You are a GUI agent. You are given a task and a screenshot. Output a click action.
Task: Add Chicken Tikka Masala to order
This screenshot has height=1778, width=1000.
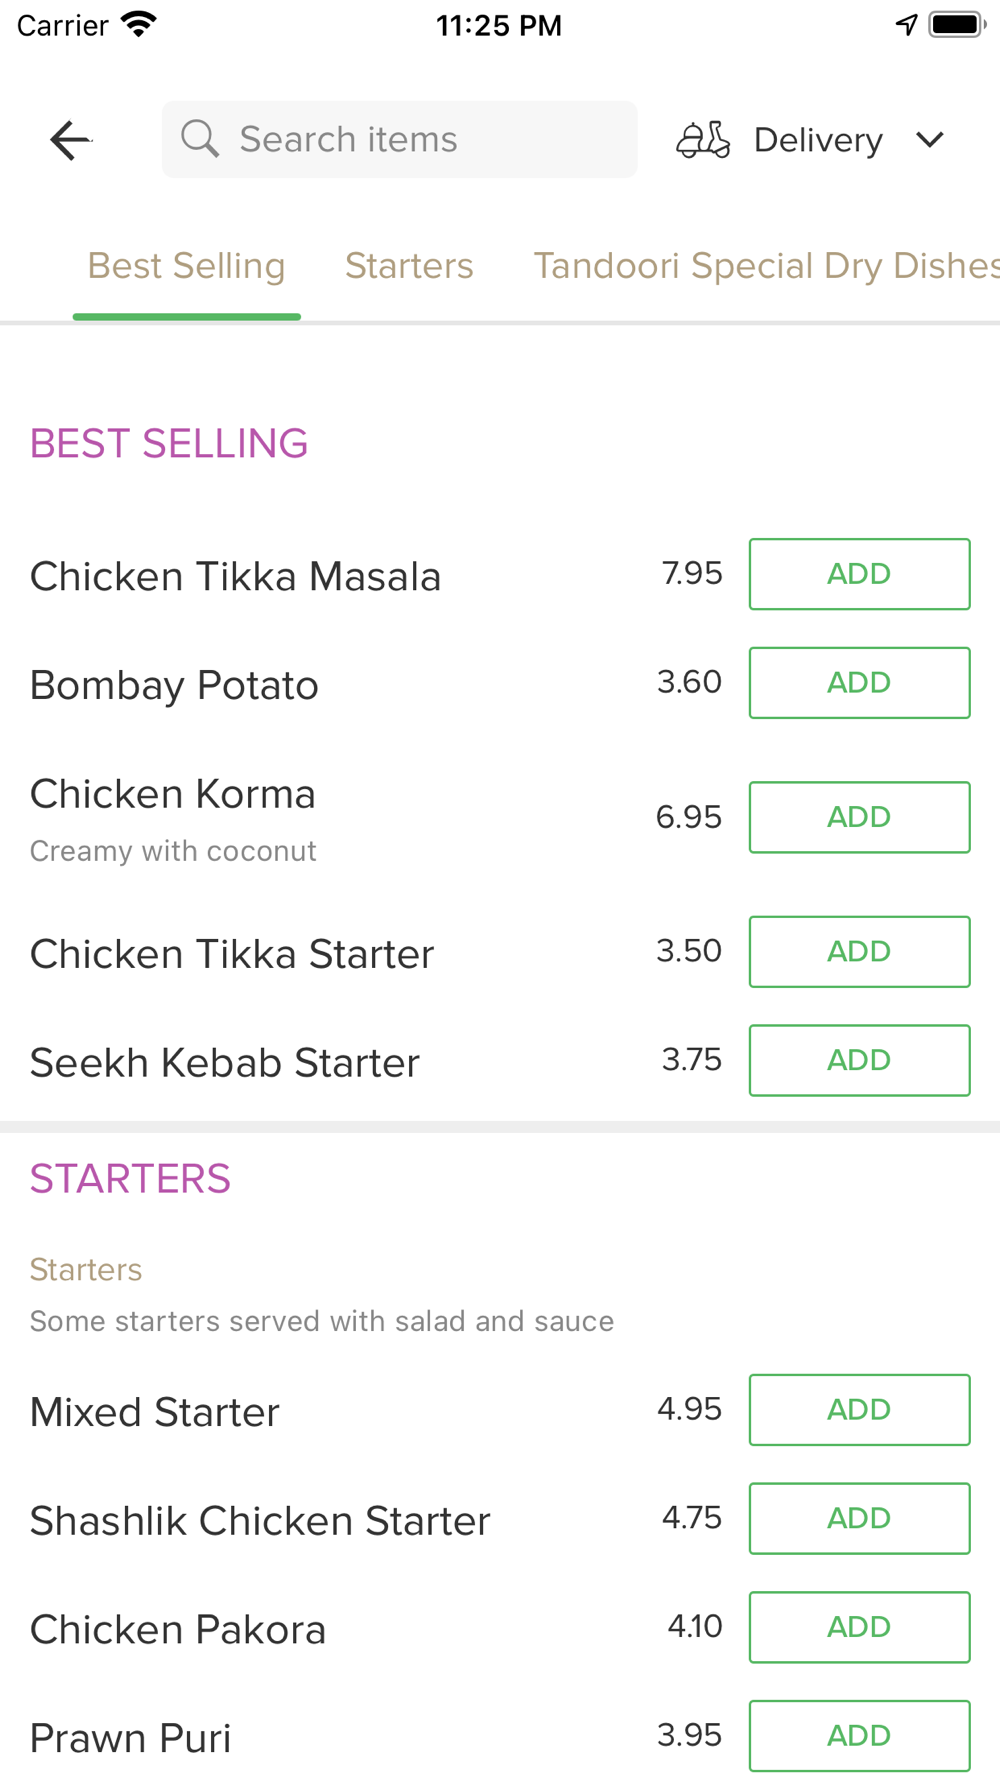tap(859, 574)
